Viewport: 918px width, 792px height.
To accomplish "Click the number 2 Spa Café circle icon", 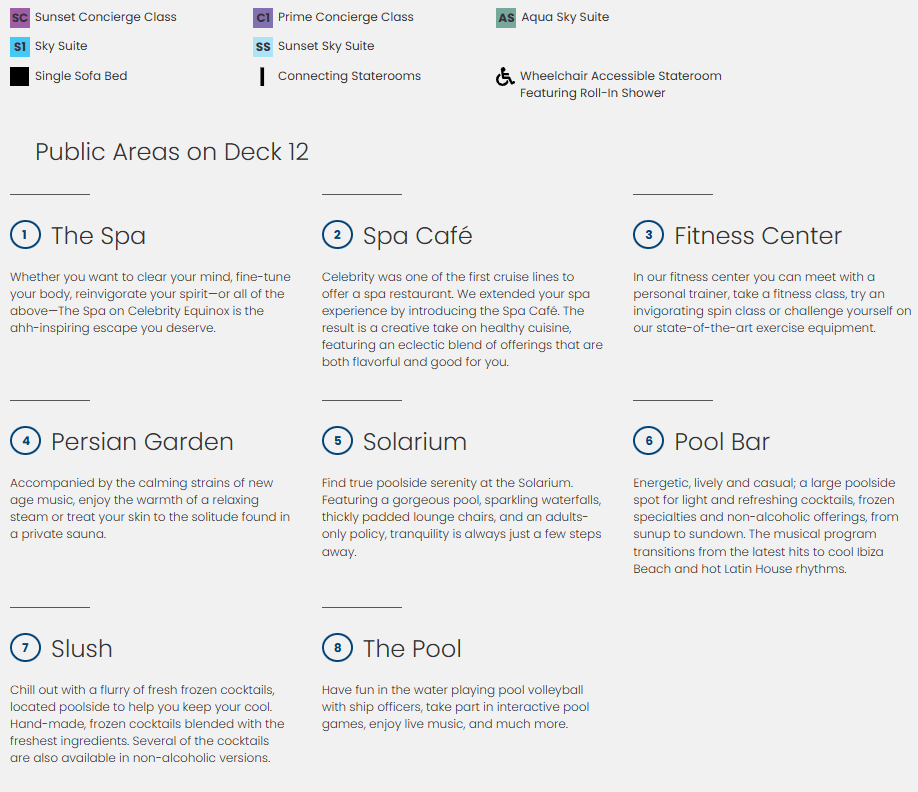I will point(337,235).
